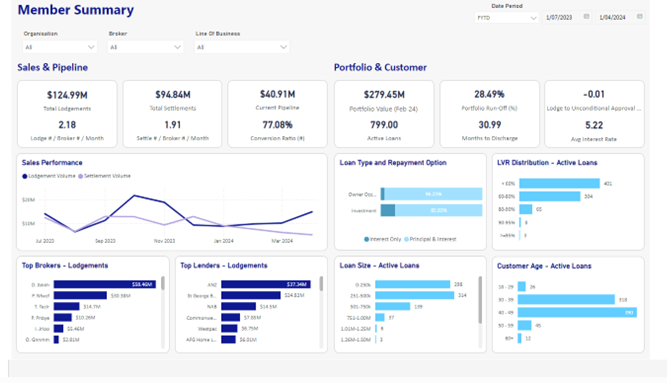
Task: Select the 18-29 customer age bar
Action: pos(522,287)
